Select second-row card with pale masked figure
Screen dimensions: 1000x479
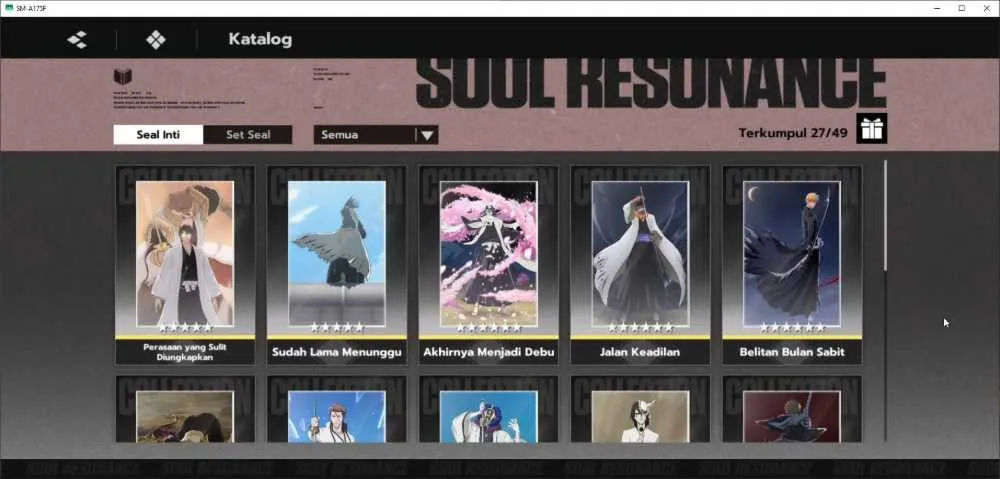point(640,409)
